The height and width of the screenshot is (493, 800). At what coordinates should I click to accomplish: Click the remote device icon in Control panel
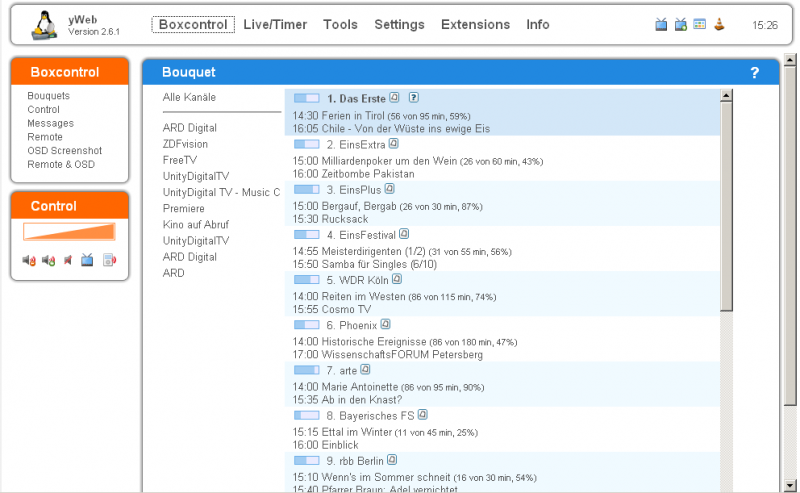[110, 260]
